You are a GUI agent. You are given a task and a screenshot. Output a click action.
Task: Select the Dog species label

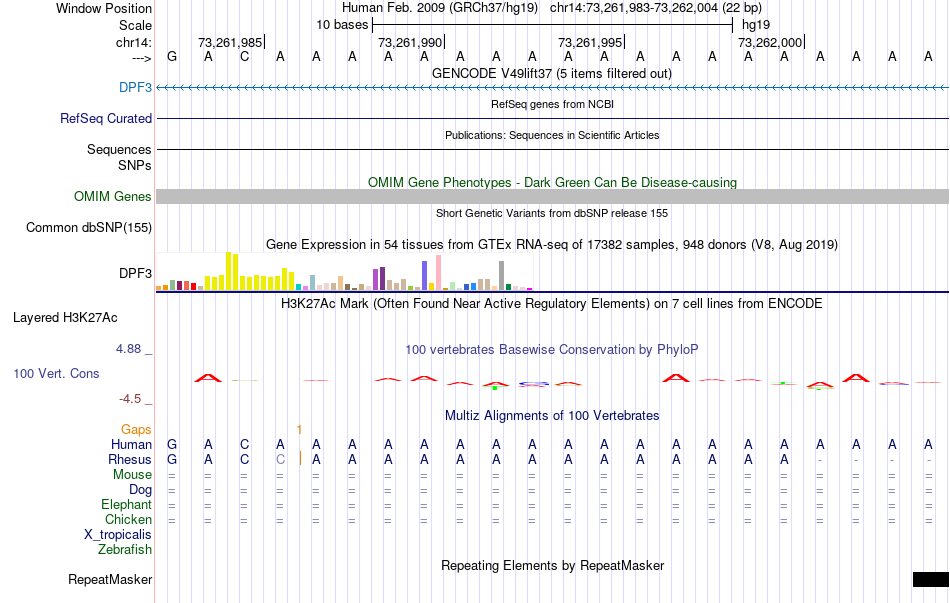(140, 490)
